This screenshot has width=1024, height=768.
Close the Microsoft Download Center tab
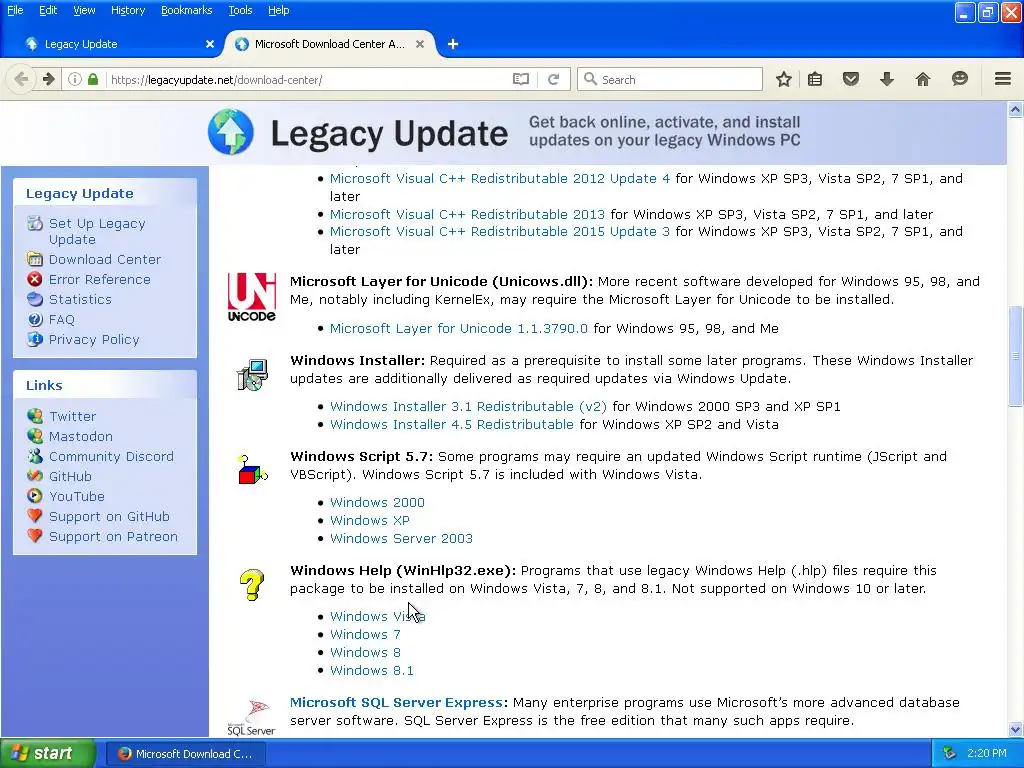(x=420, y=44)
